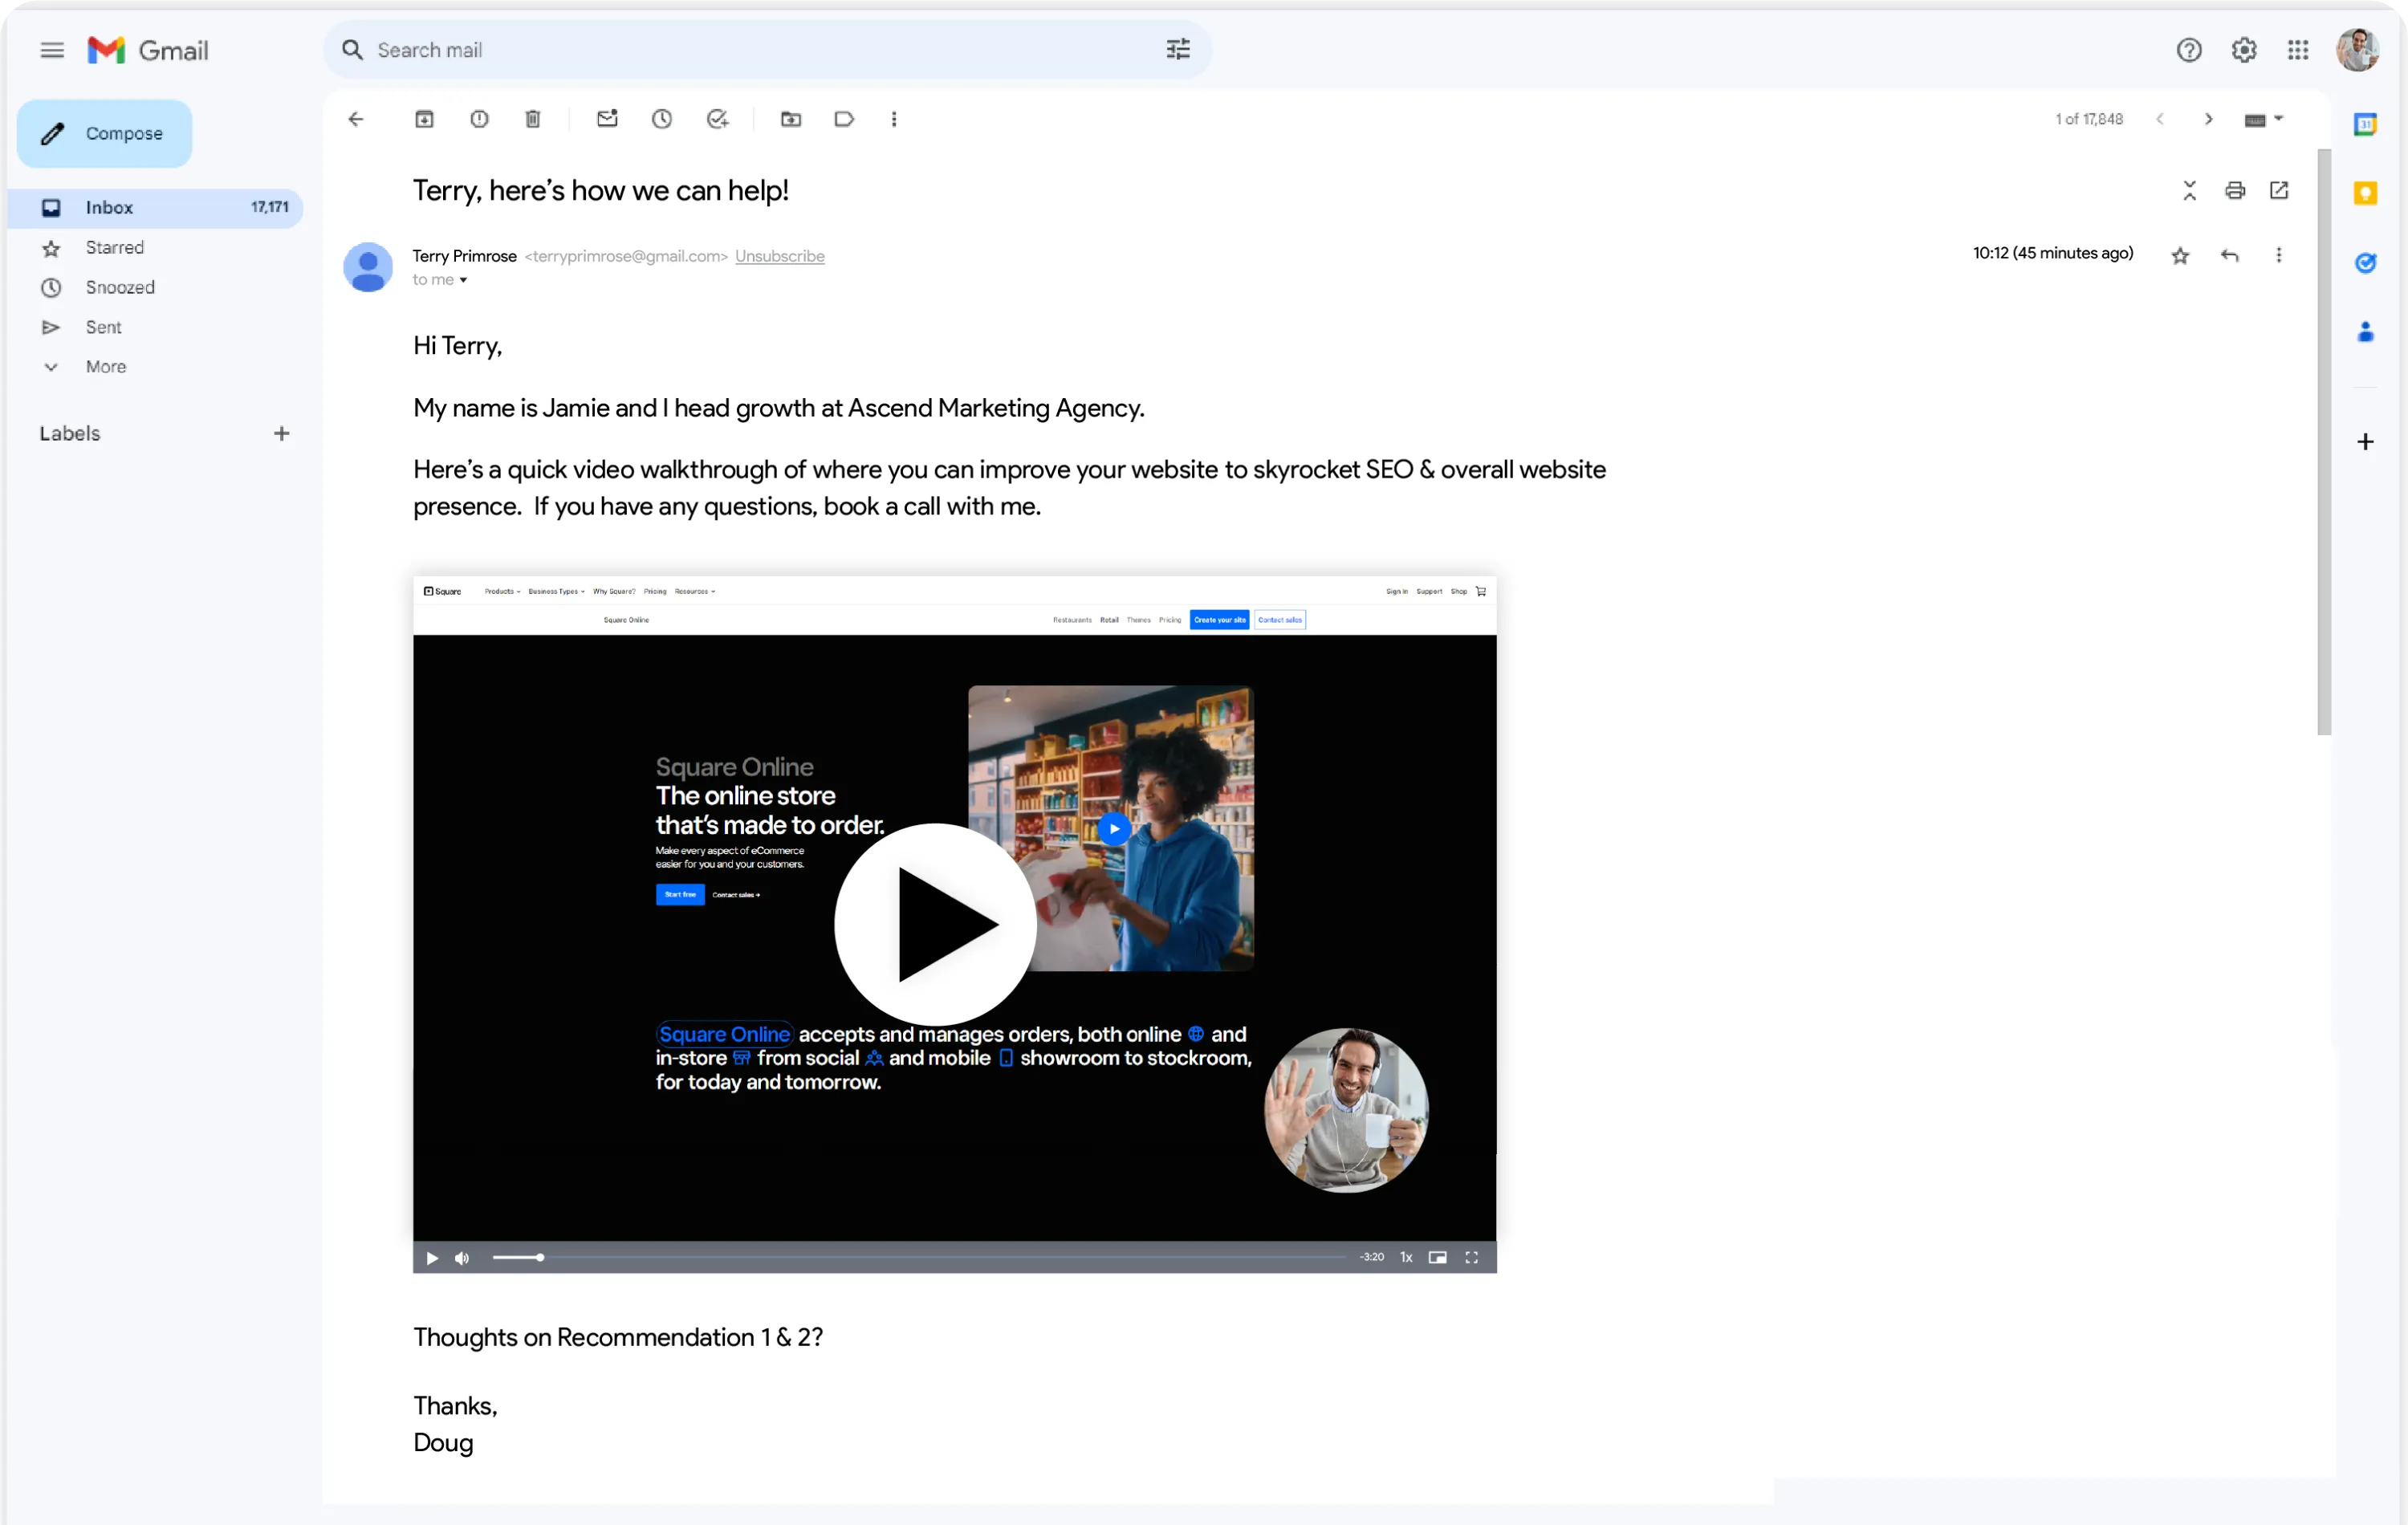The height and width of the screenshot is (1525, 2408).
Task: Click the Unsubscribe link
Action: coord(780,256)
